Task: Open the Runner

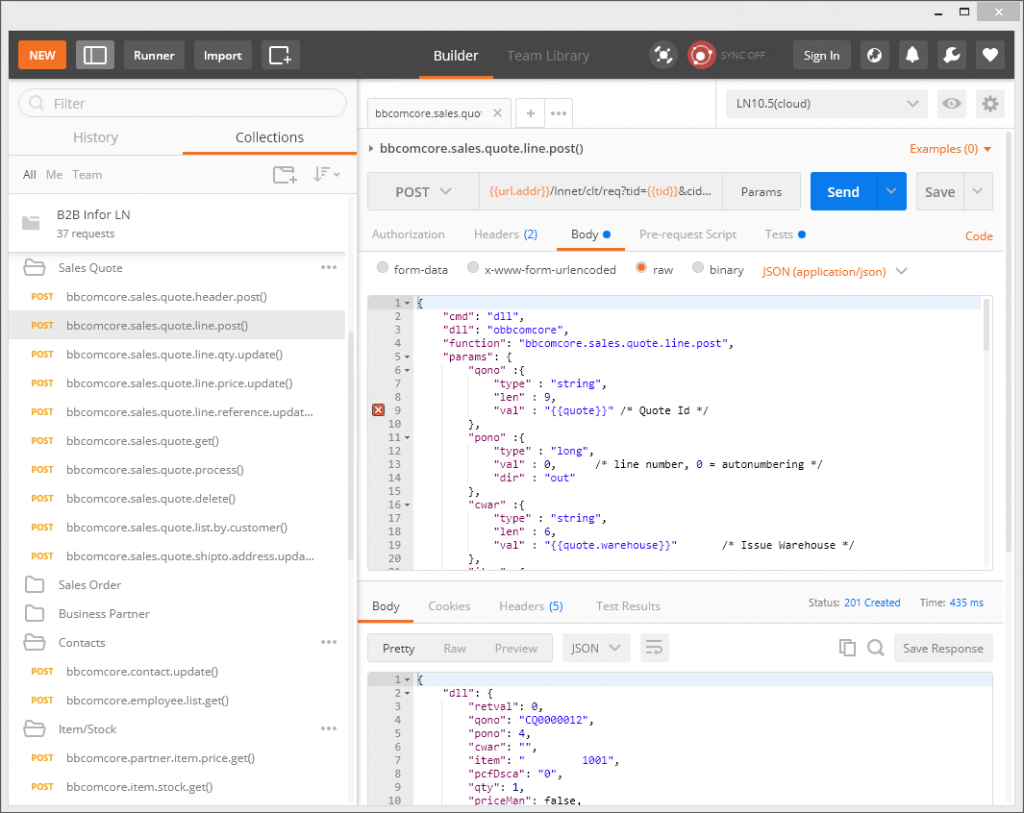Action: (154, 56)
